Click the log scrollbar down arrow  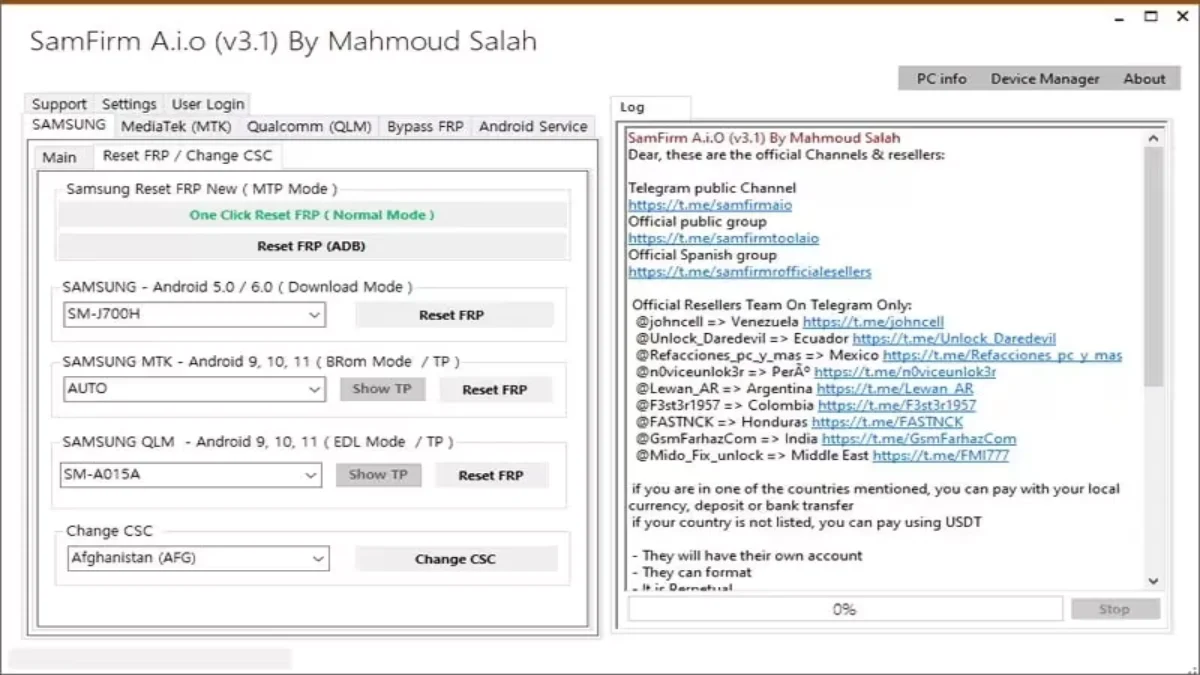tap(1153, 581)
